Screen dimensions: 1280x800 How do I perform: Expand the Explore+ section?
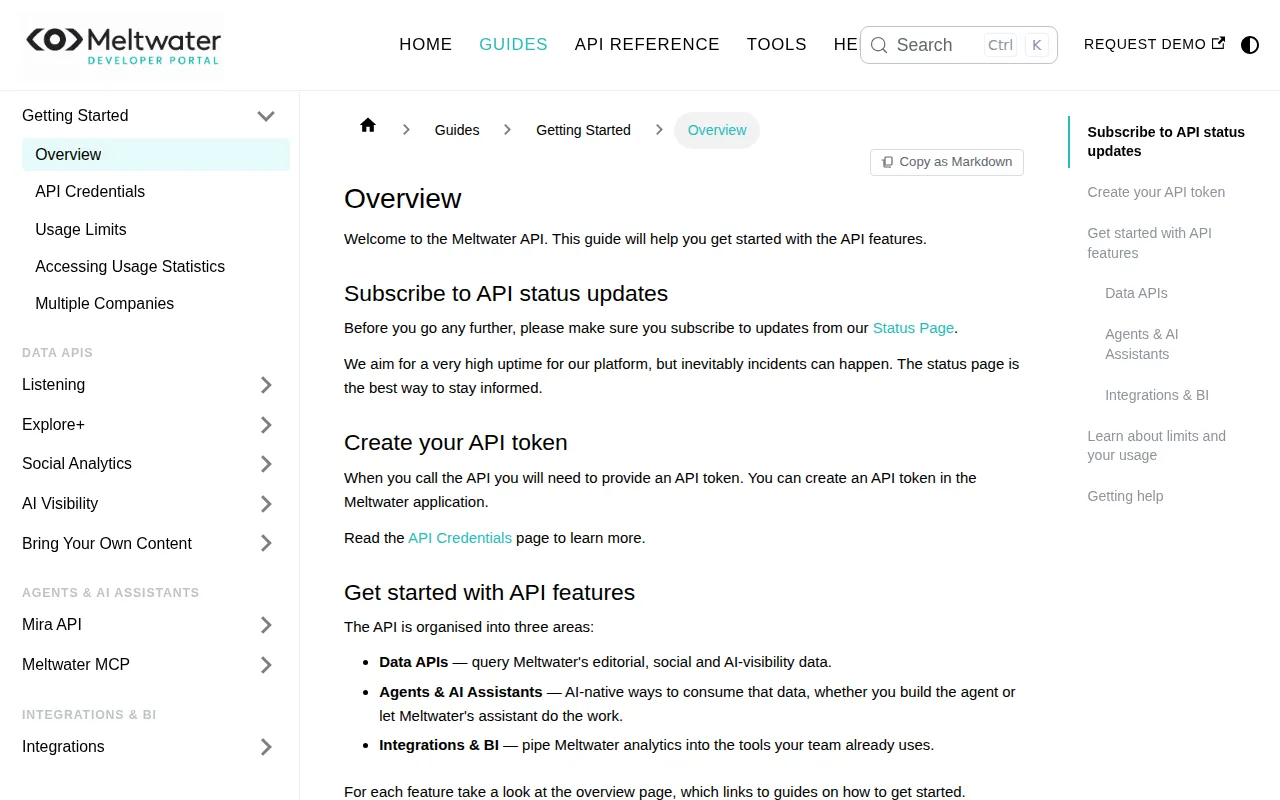[266, 425]
